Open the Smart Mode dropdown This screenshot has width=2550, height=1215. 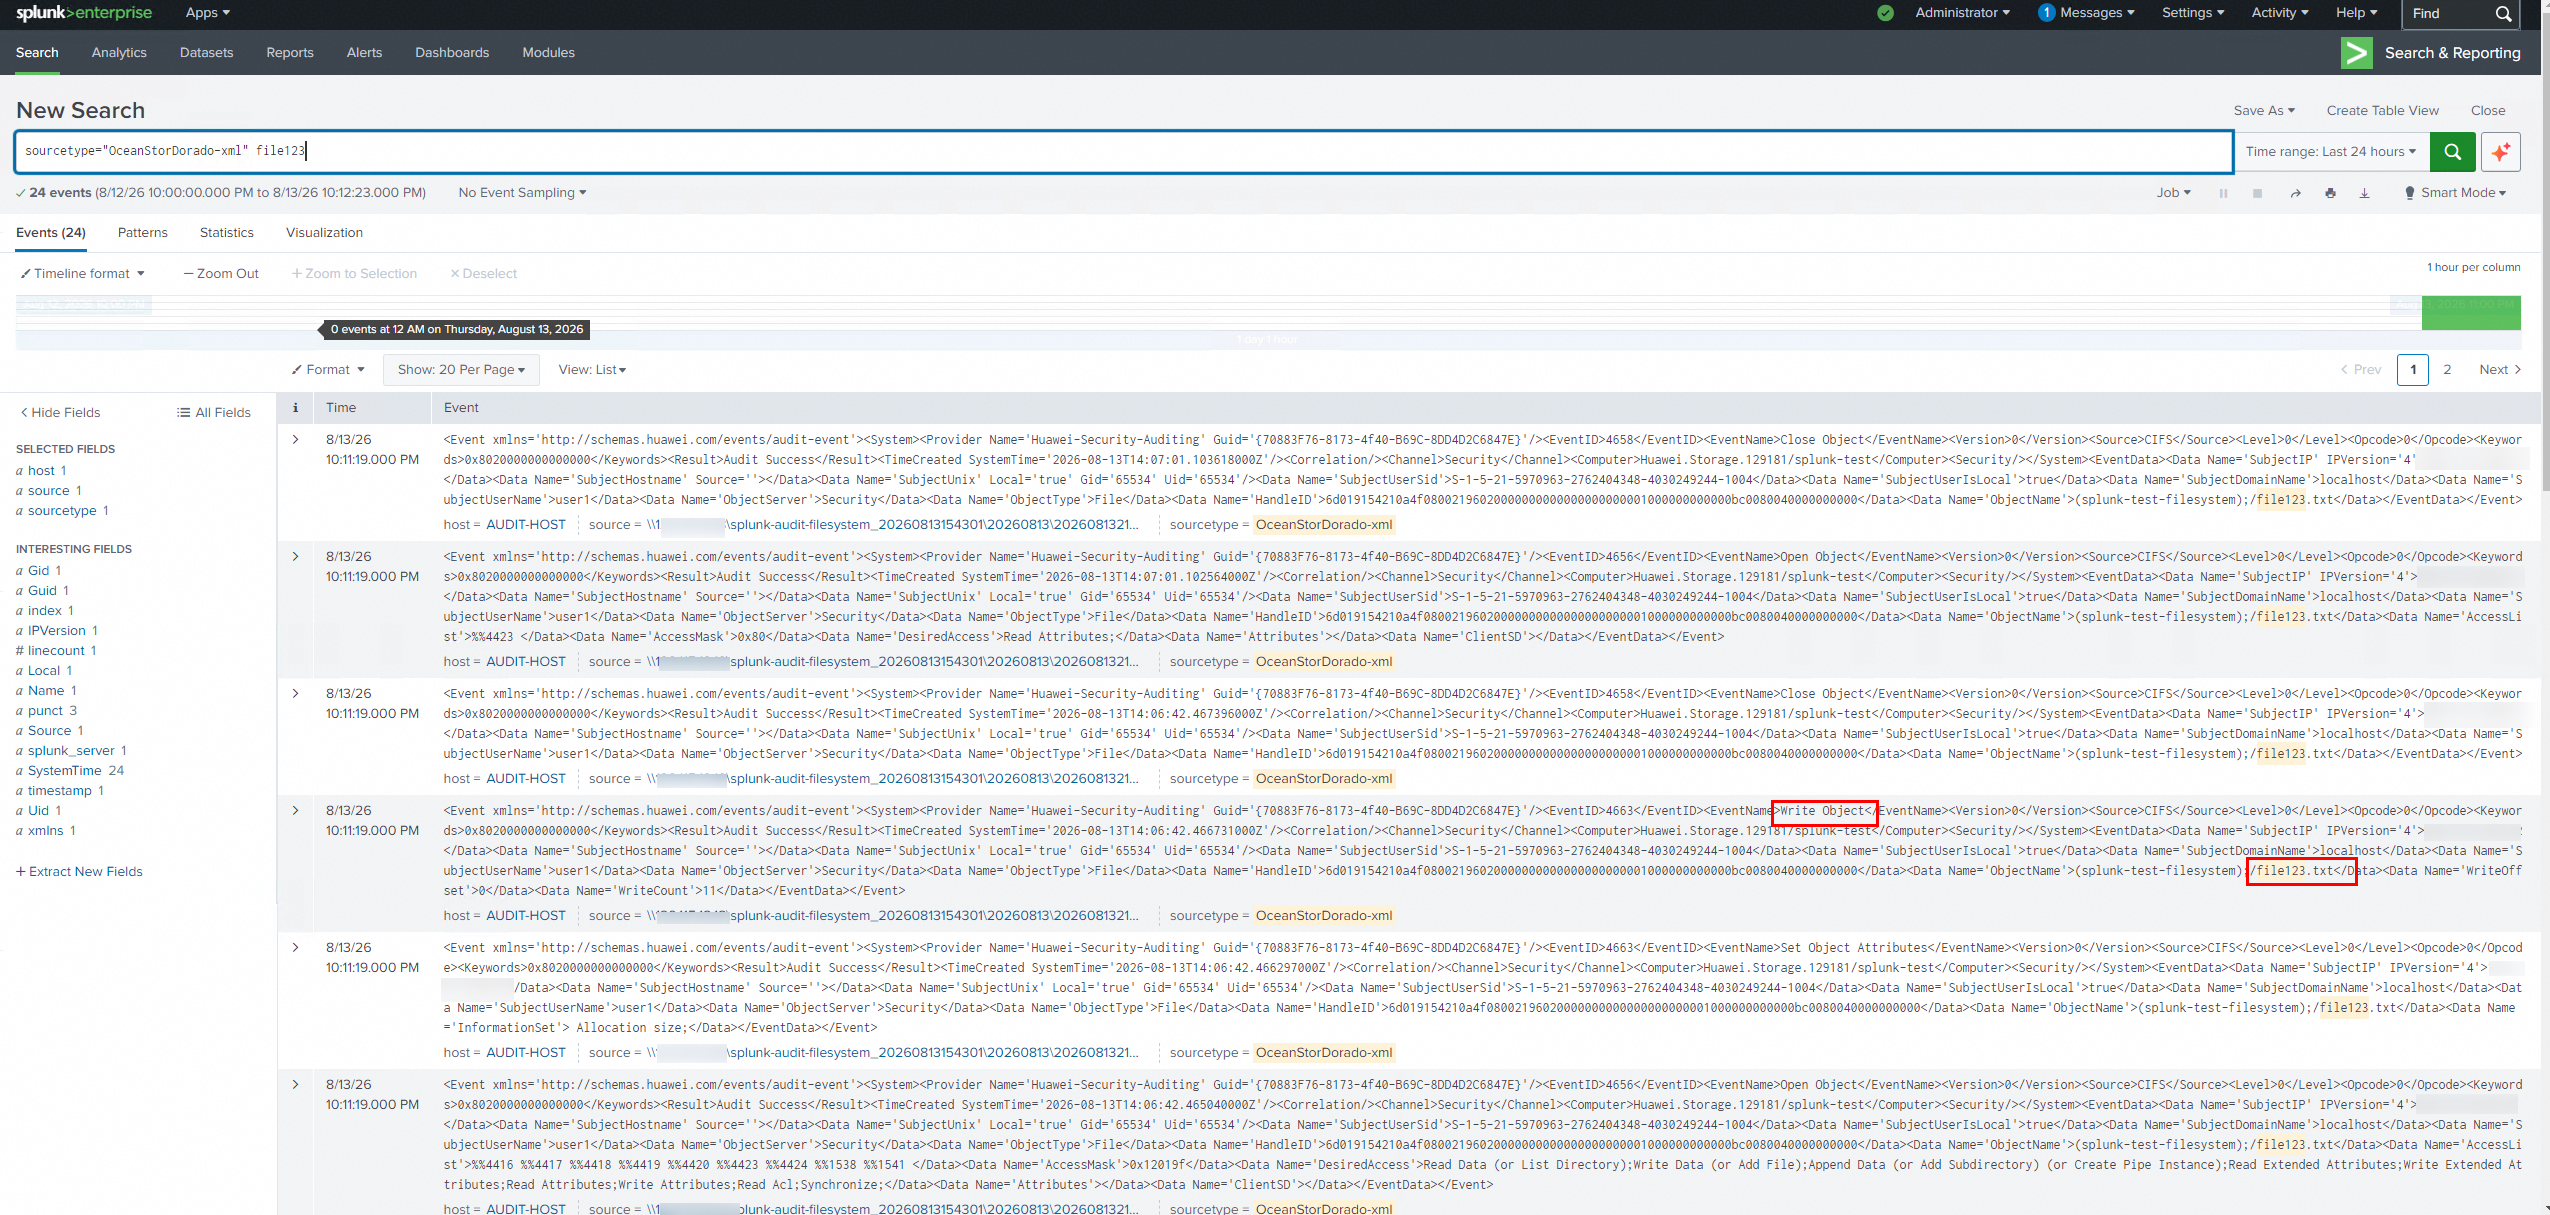2455,193
